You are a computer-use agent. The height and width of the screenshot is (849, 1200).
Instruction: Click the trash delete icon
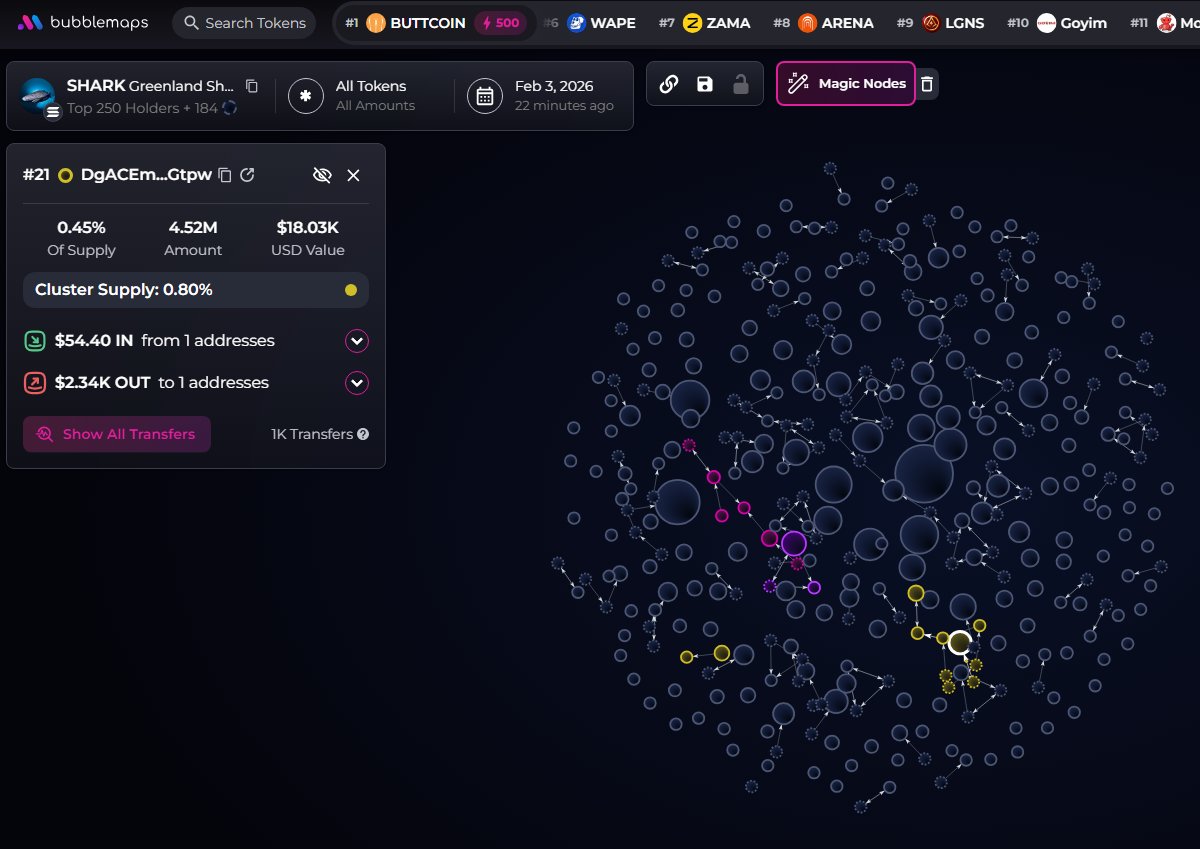tap(927, 84)
